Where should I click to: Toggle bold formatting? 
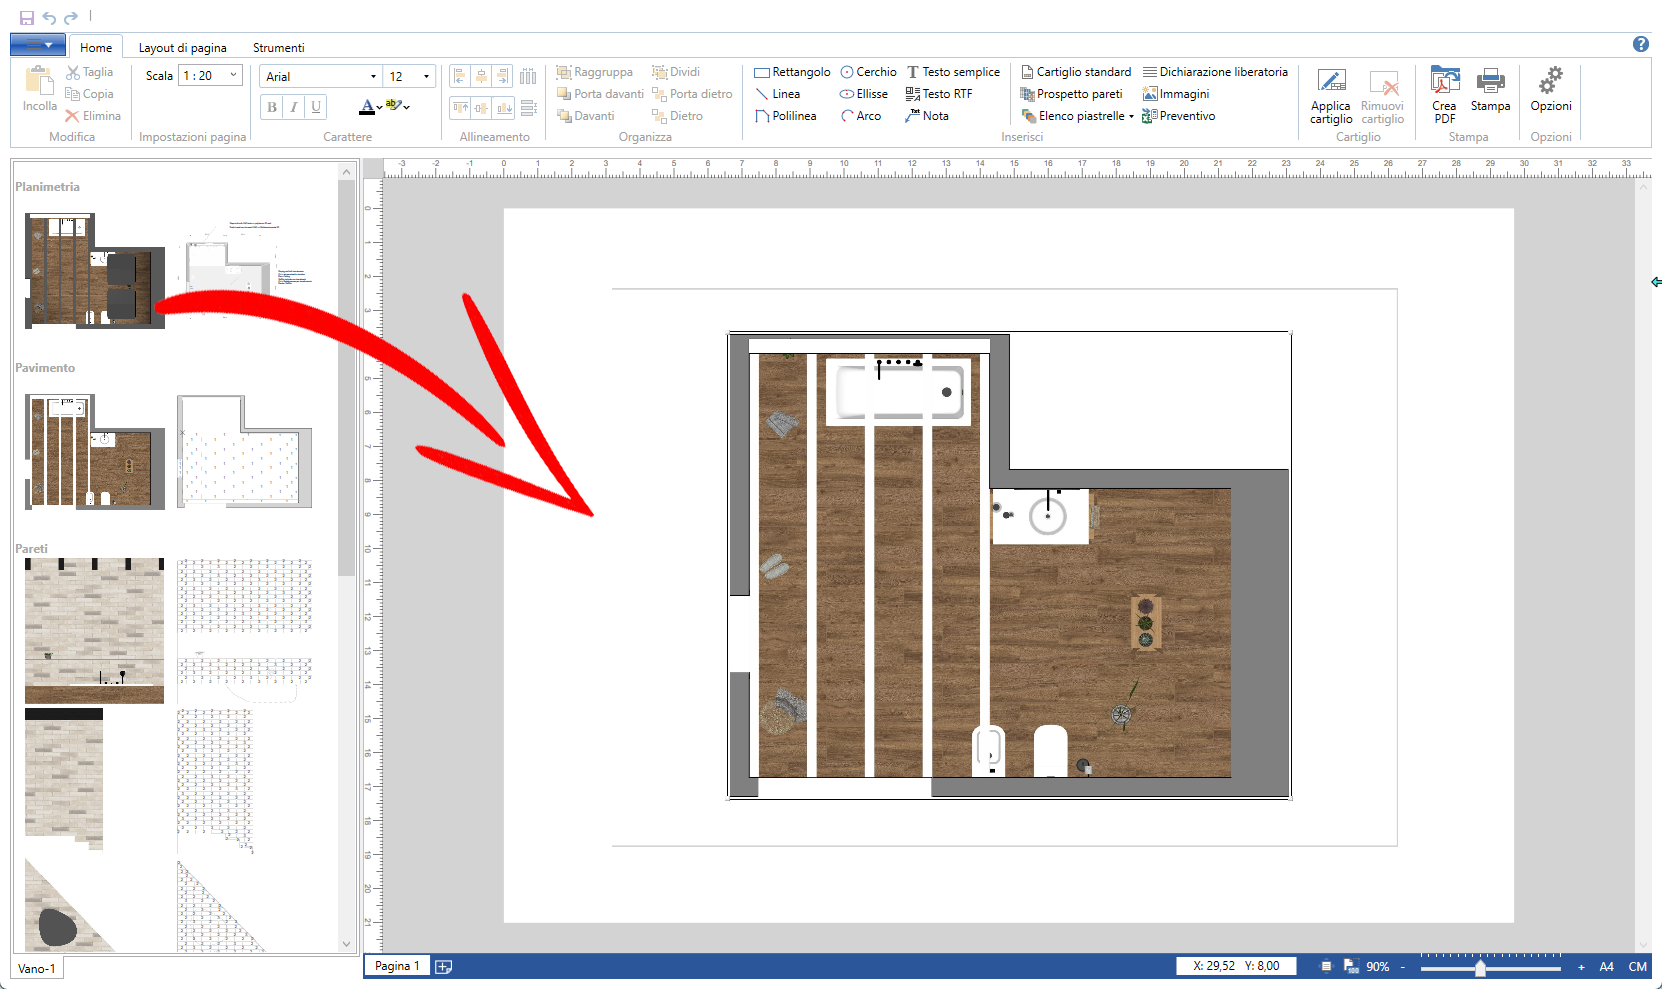pos(272,107)
